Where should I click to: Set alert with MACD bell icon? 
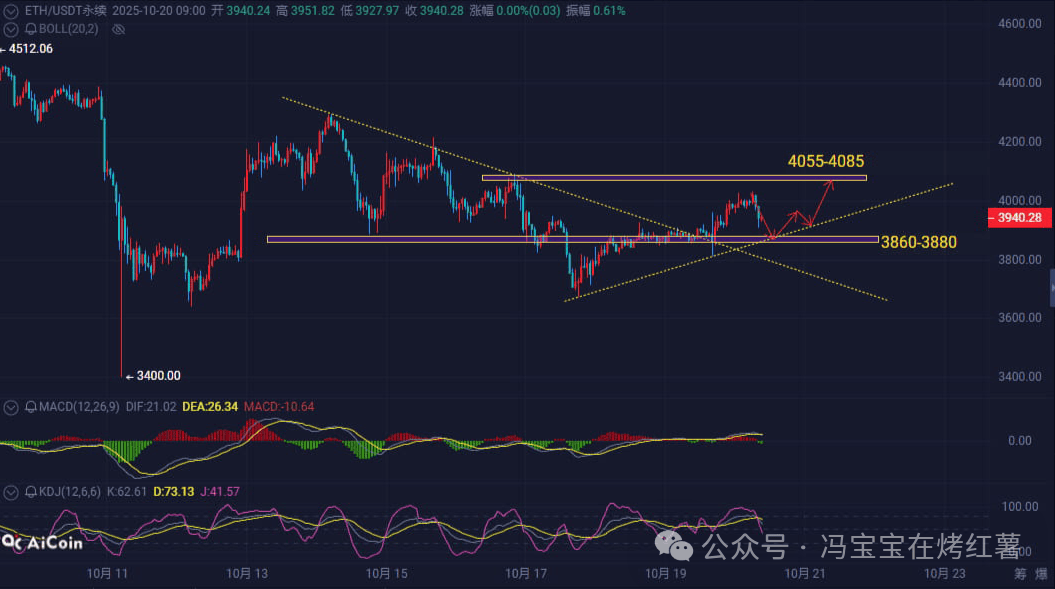click(x=31, y=407)
